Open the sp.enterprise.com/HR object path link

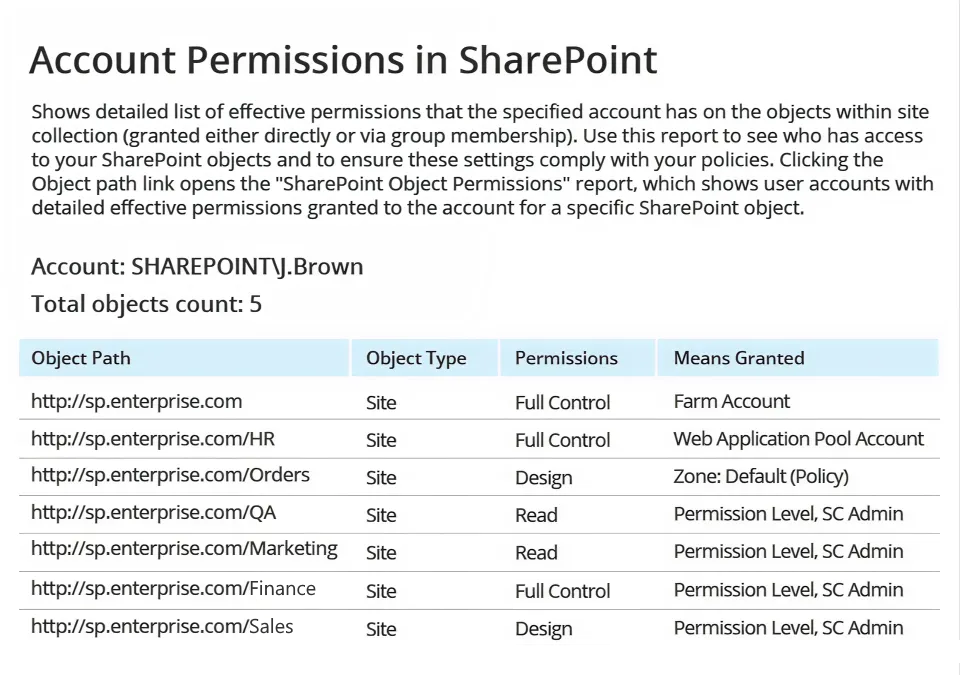pos(153,439)
